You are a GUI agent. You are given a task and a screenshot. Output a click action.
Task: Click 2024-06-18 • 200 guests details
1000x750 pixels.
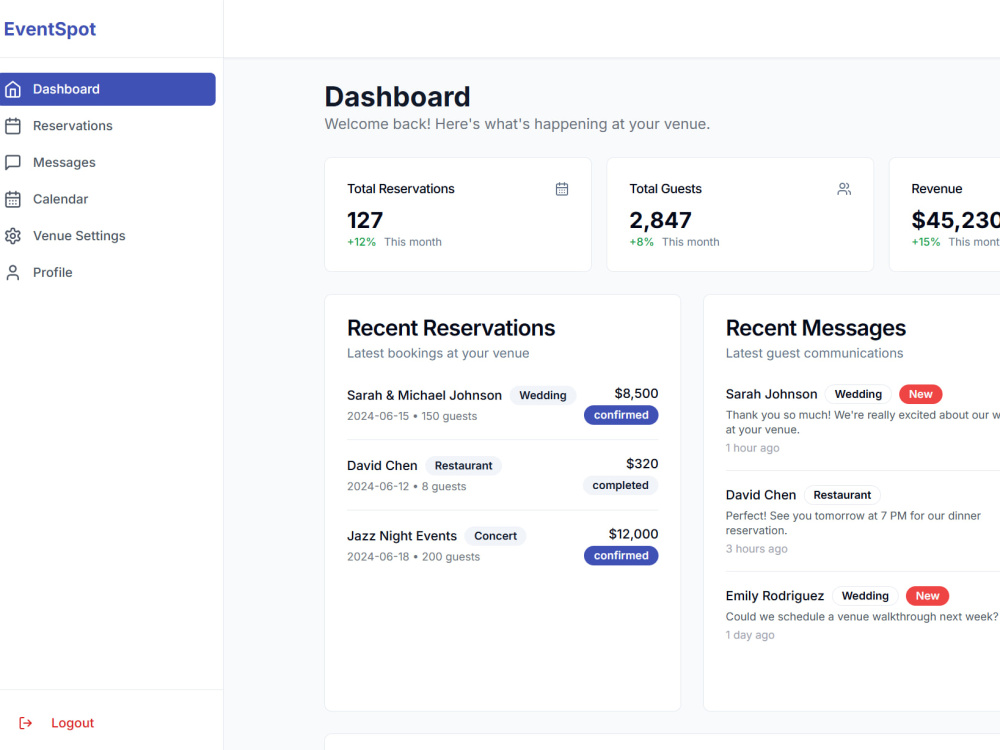[413, 556]
